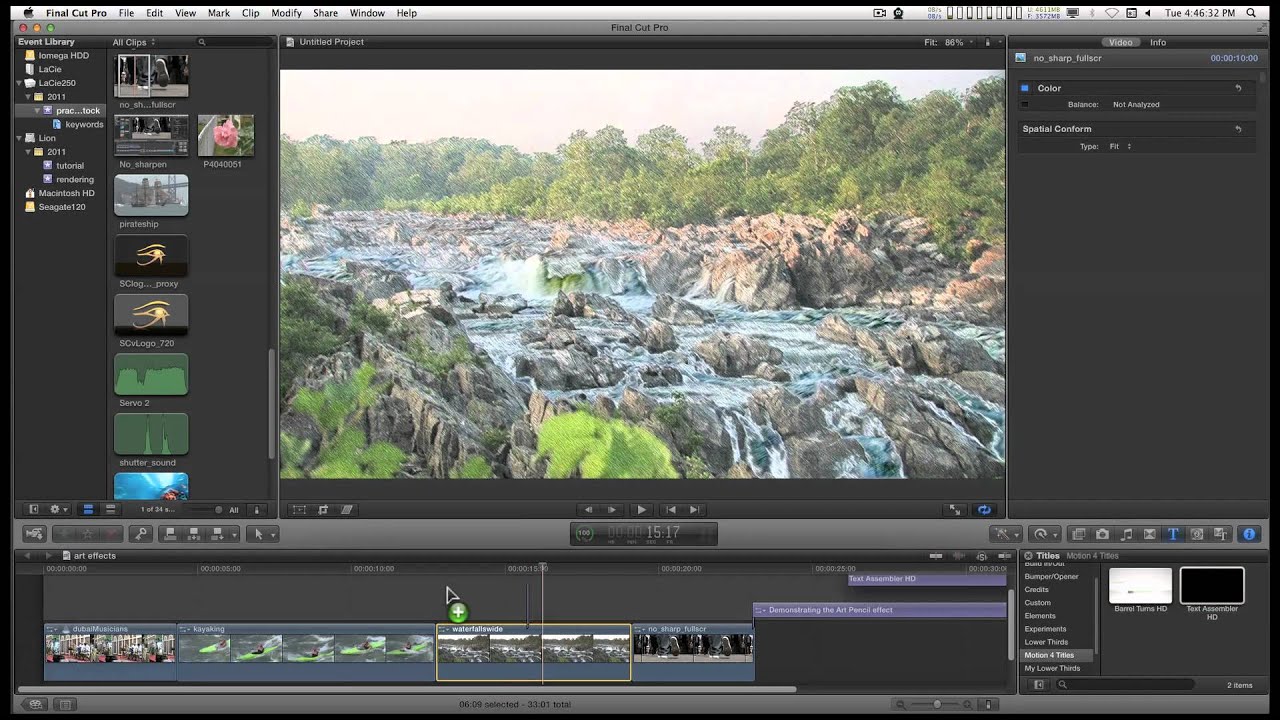The height and width of the screenshot is (720, 1280).
Task: Open the Select tool arrow popup
Action: click(262, 534)
